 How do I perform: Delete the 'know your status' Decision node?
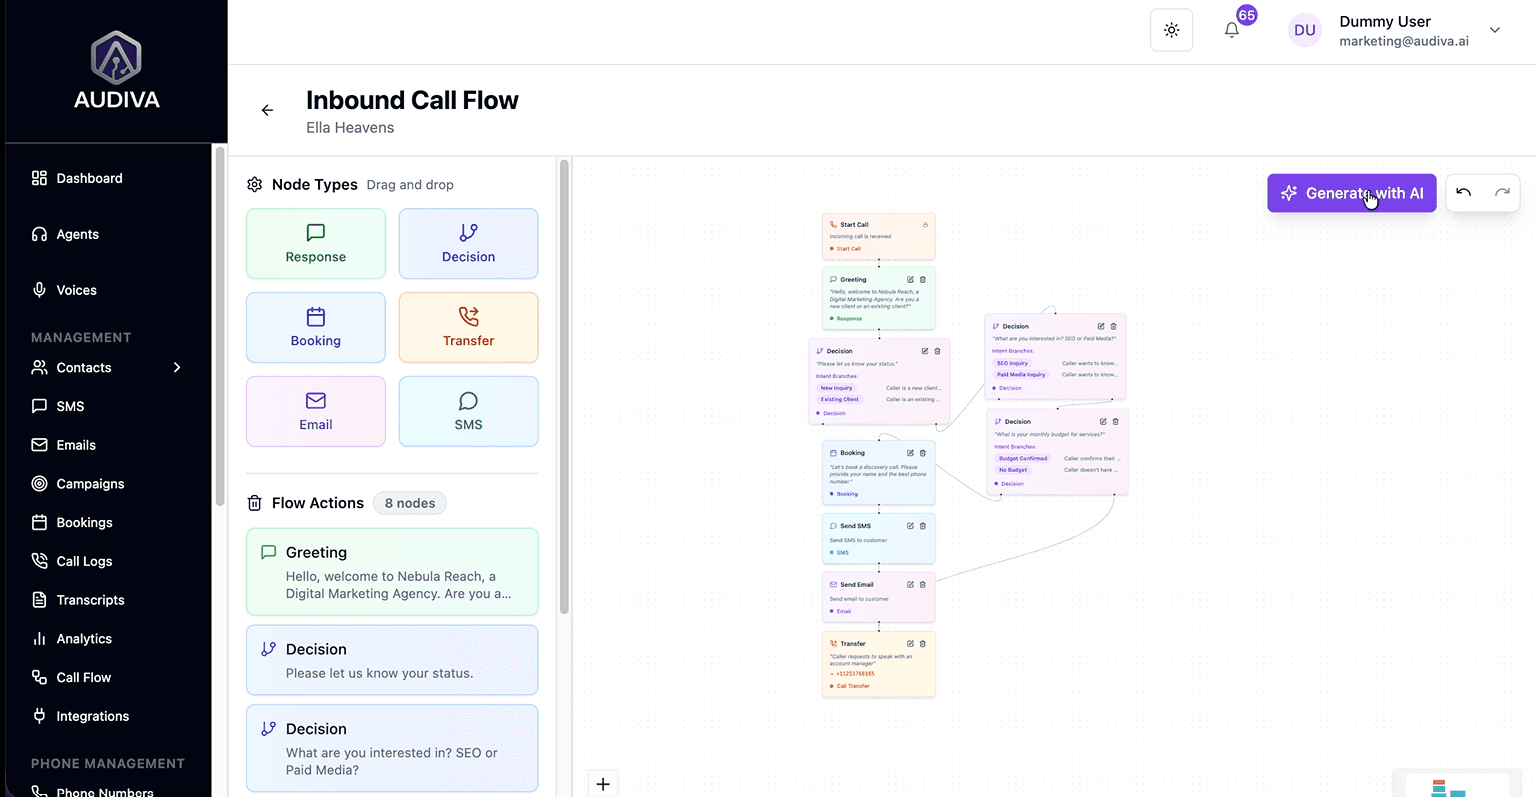pos(937,351)
